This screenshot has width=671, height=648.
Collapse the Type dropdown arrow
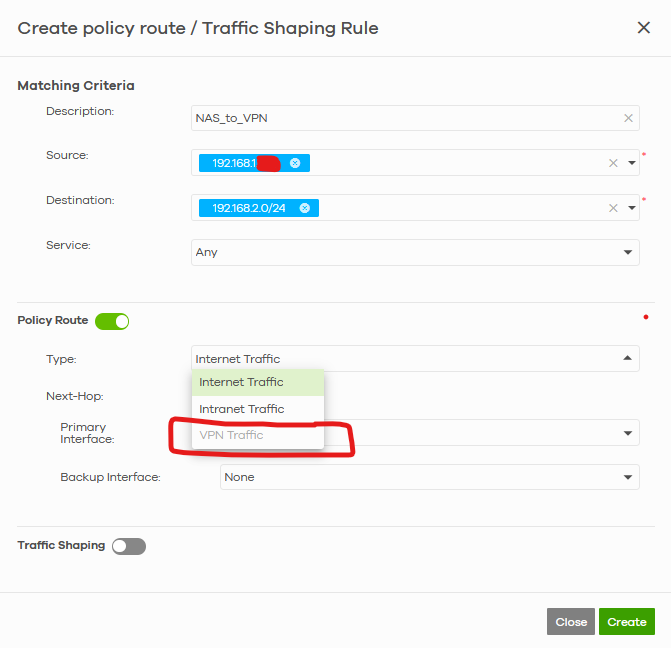coord(627,358)
